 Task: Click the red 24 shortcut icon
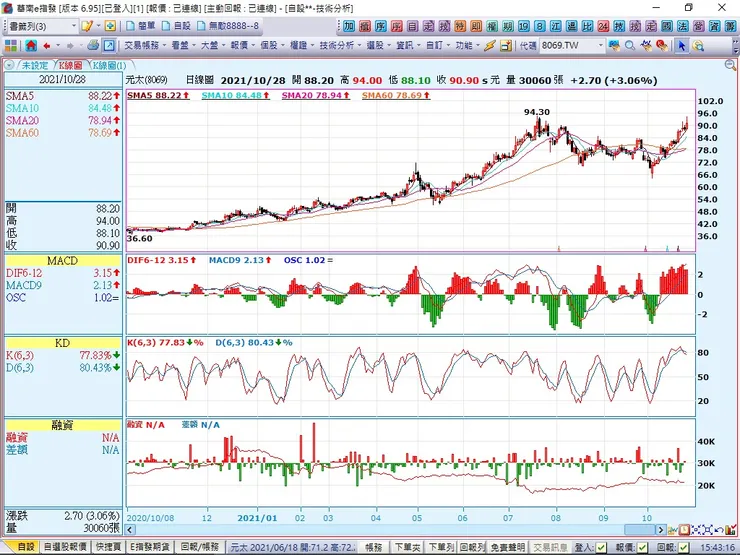[603, 26]
